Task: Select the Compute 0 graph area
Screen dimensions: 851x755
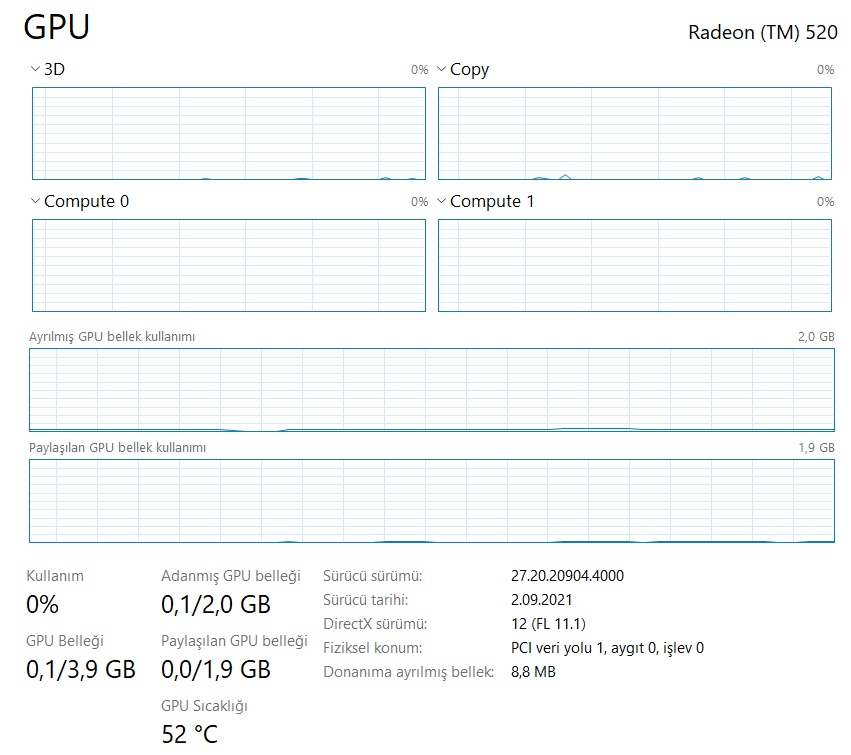Action: [228, 265]
